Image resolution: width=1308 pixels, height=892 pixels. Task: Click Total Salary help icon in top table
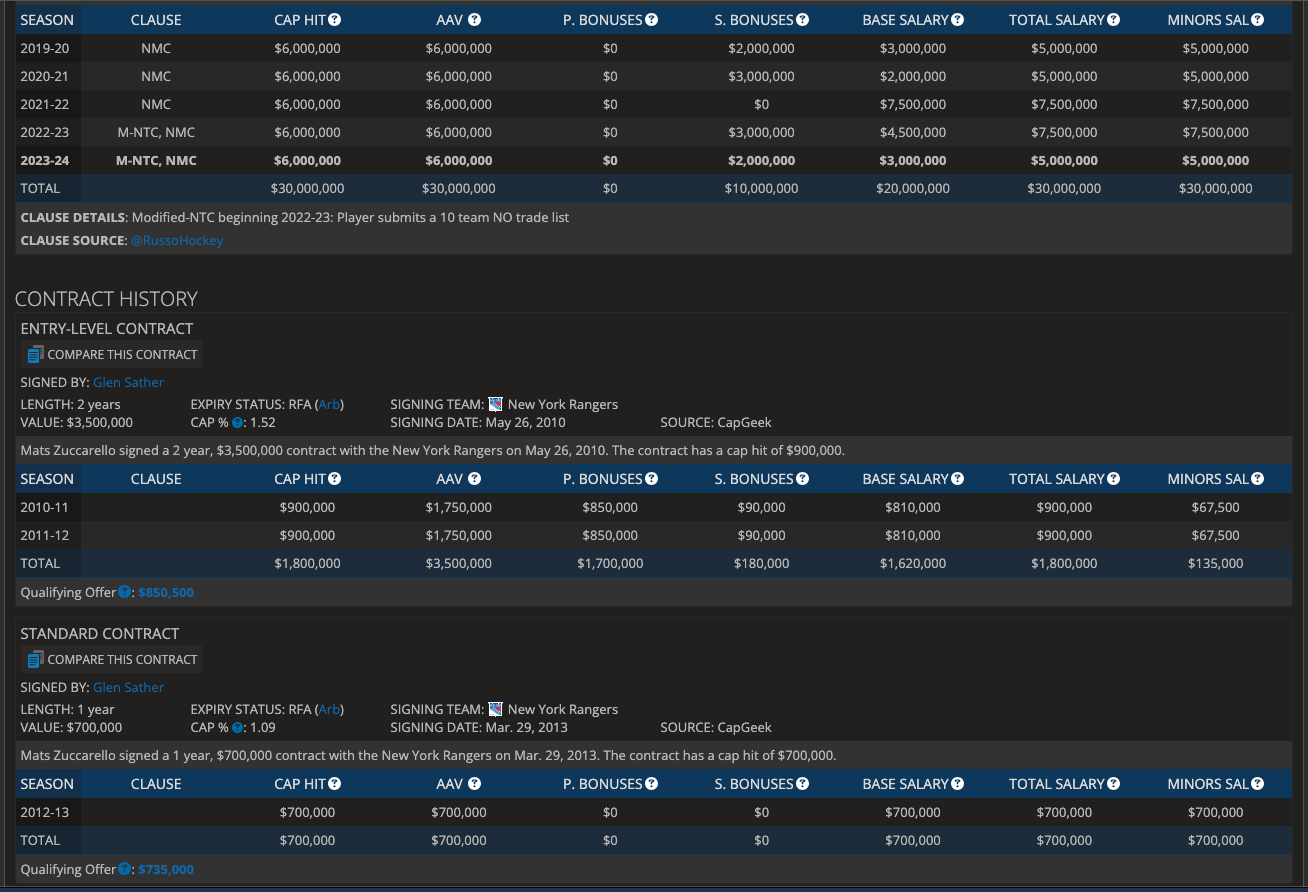[x=1113, y=19]
